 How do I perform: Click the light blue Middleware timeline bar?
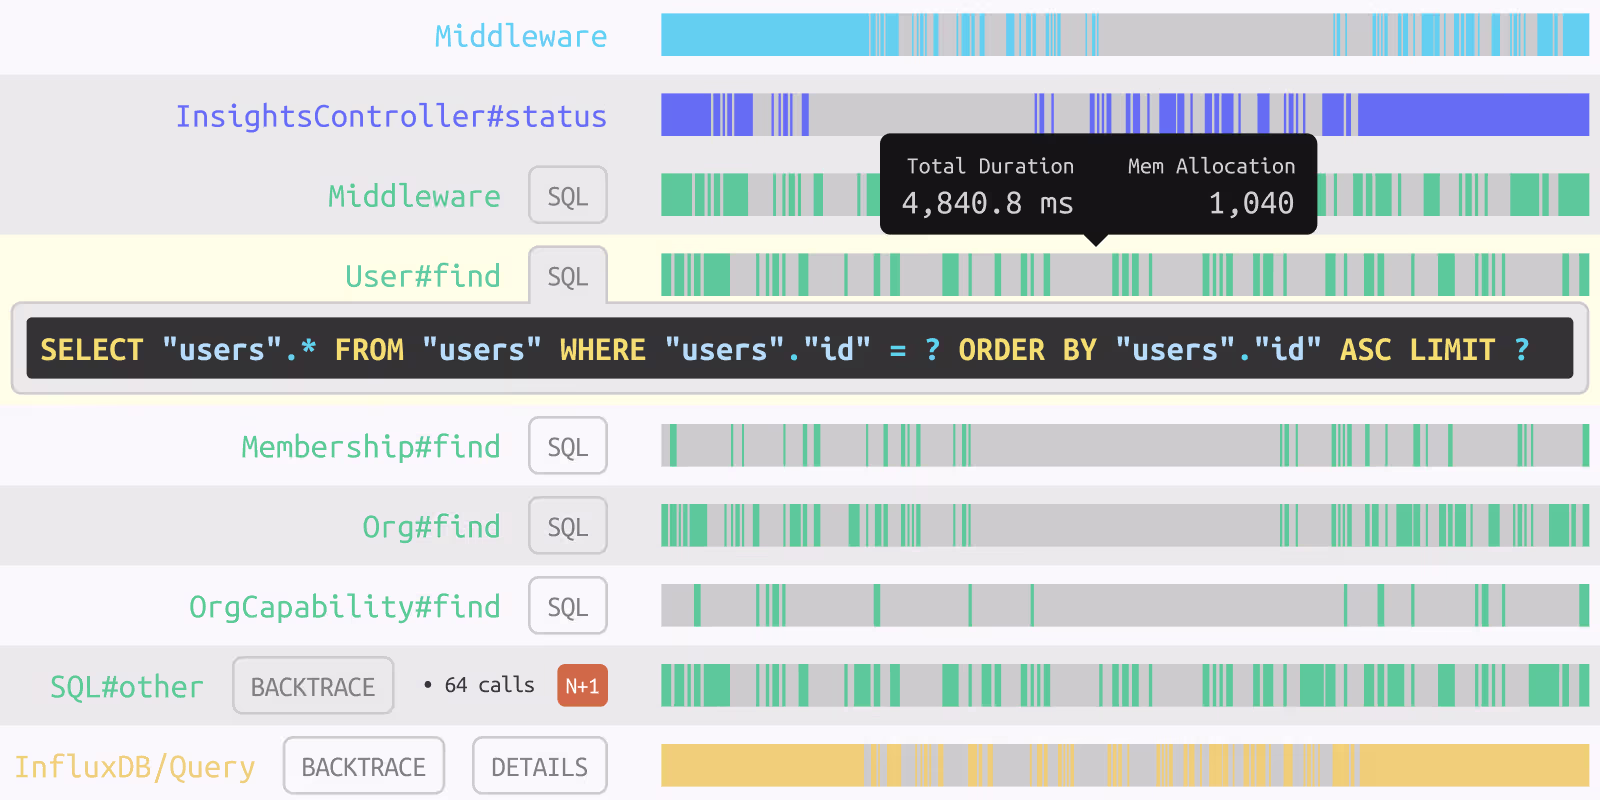coord(1124,35)
